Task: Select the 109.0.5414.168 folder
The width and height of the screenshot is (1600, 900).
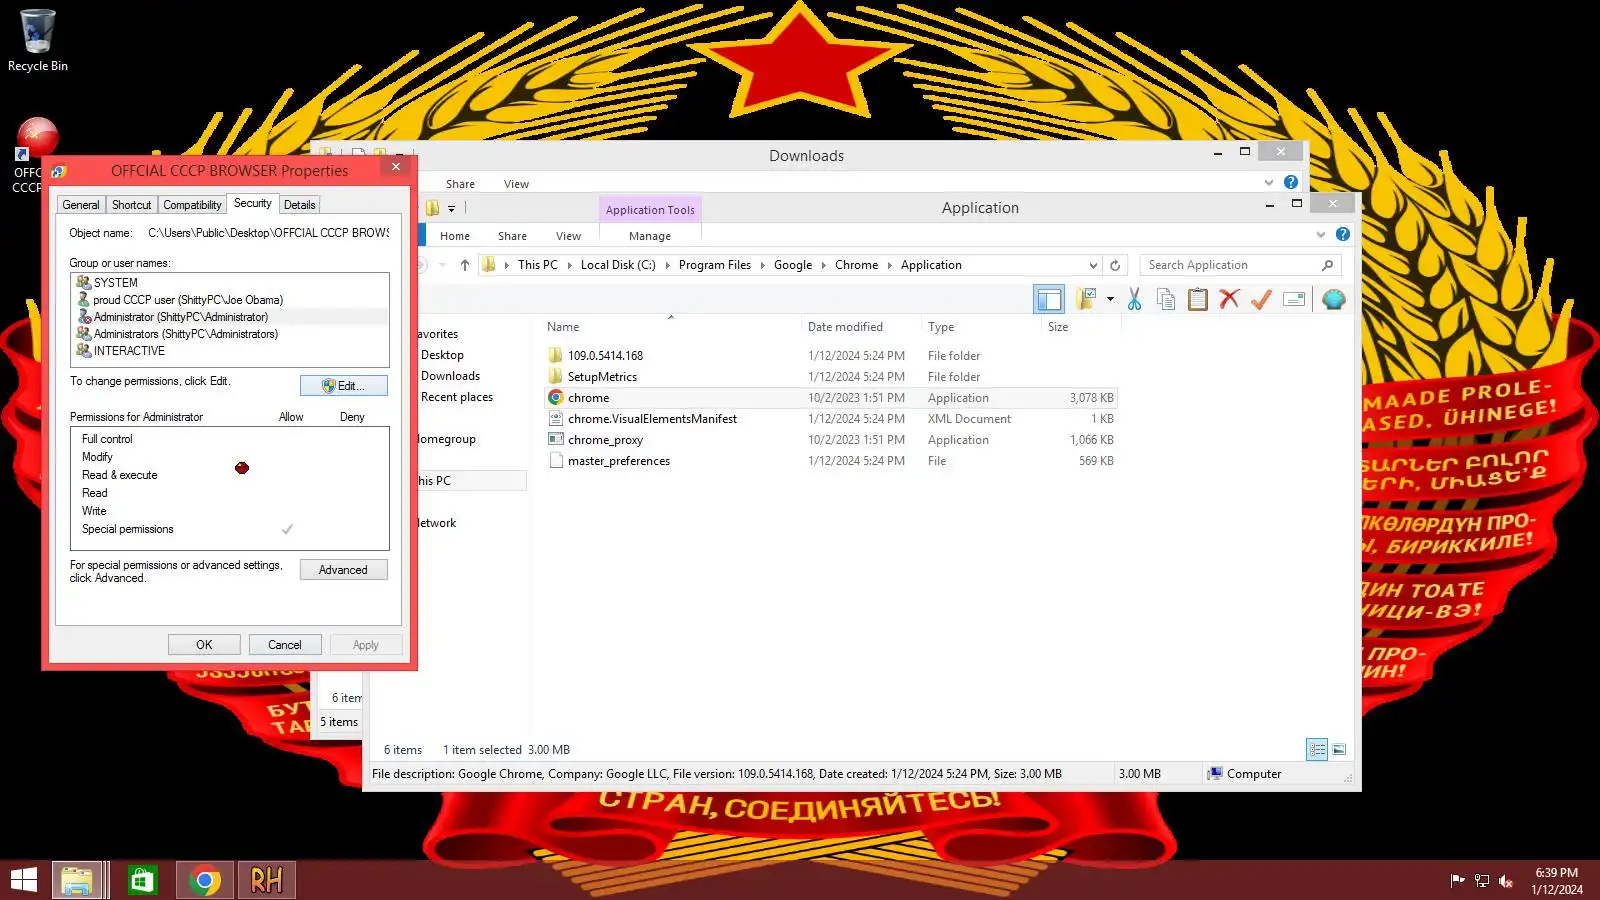Action: point(830,356)
